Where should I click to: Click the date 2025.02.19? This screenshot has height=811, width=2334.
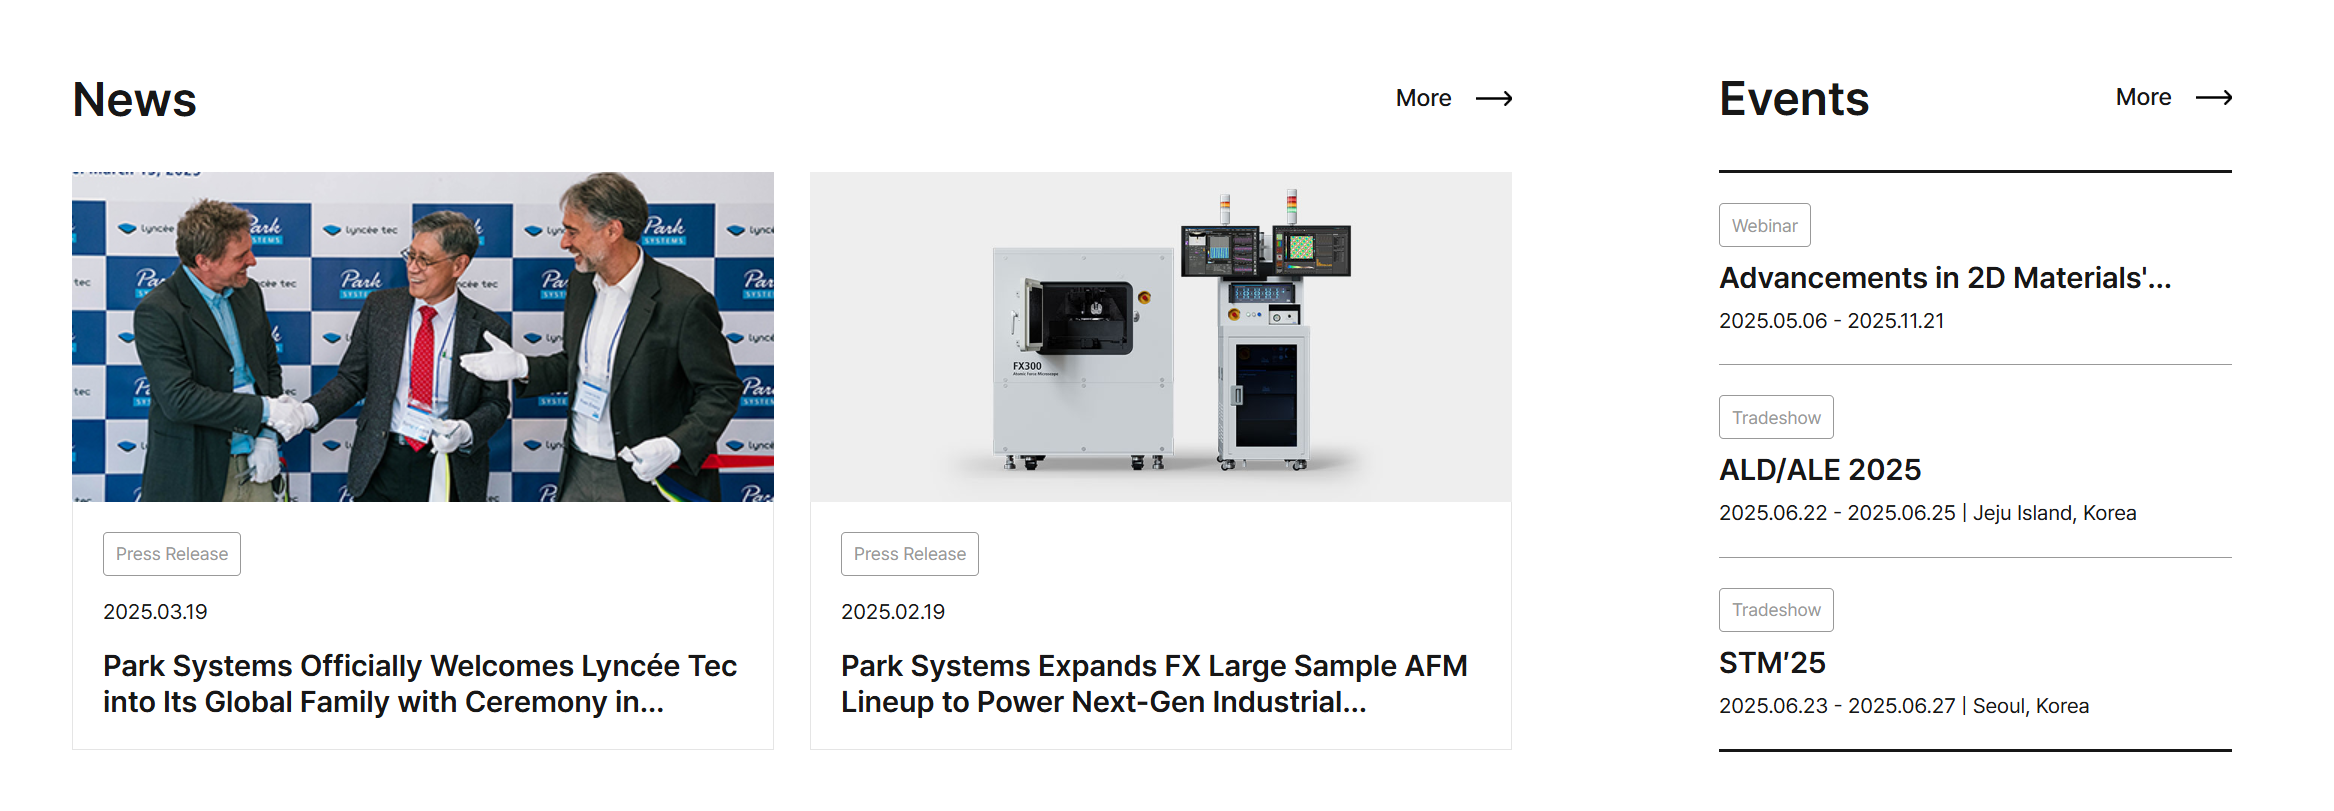(893, 612)
